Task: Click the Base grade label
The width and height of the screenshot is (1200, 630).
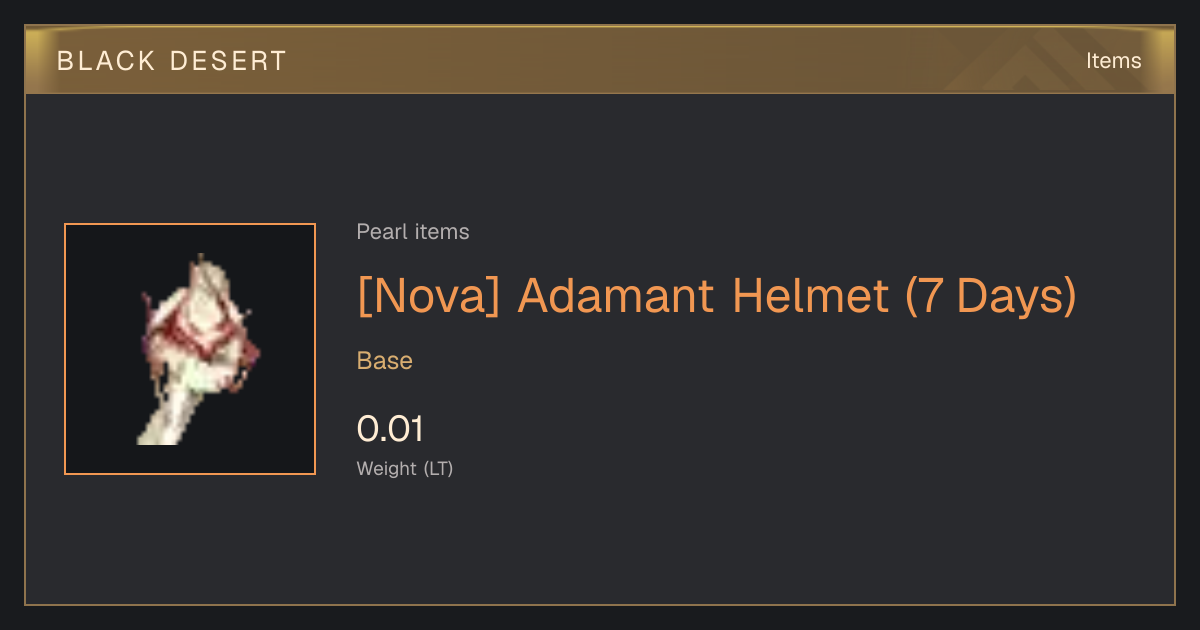Action: pyautogui.click(x=385, y=361)
